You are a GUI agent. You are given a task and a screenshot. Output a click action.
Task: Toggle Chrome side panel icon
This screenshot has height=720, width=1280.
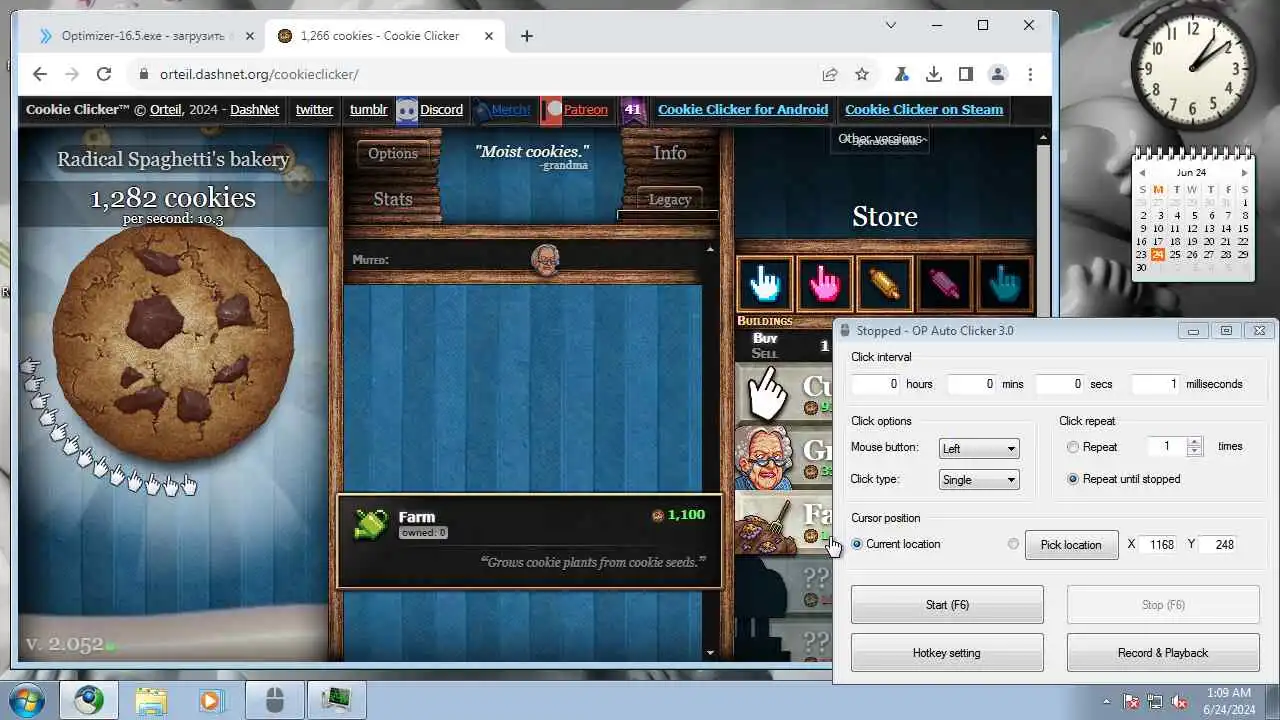coord(965,74)
